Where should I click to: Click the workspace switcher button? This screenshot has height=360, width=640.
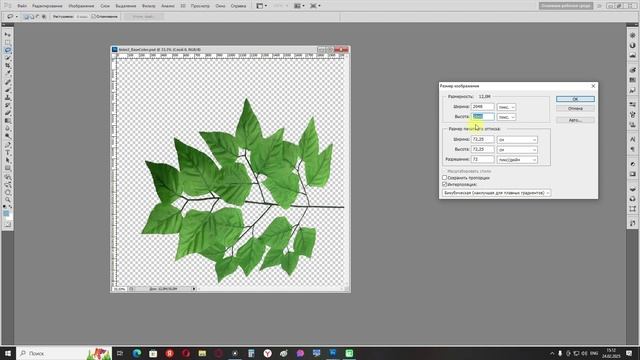click(x=566, y=6)
